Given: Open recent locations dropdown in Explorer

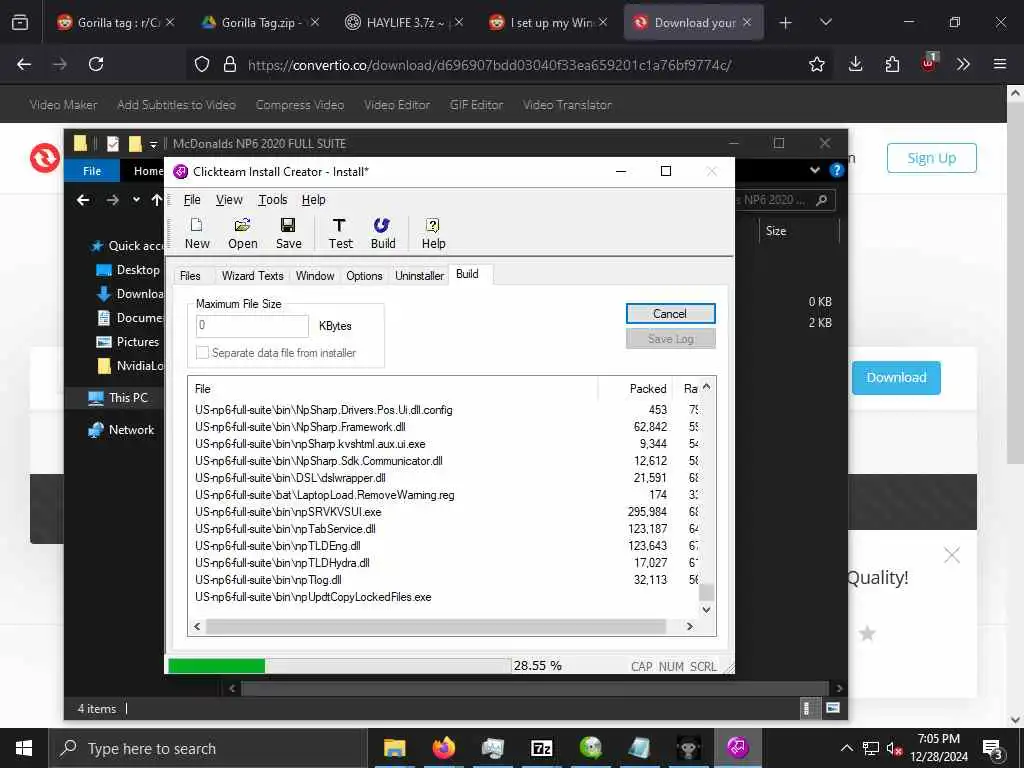Looking at the screenshot, I should [136, 200].
